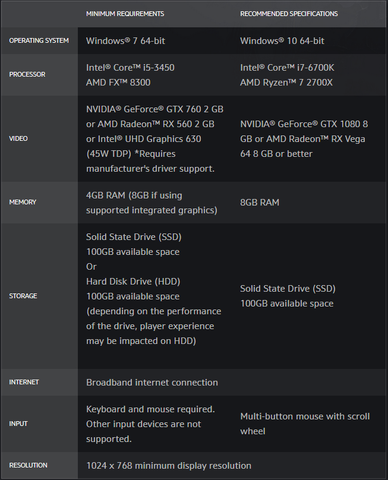Screen dimensions: 388x480
Task: Click the Internet row label
Action: click(x=24, y=382)
